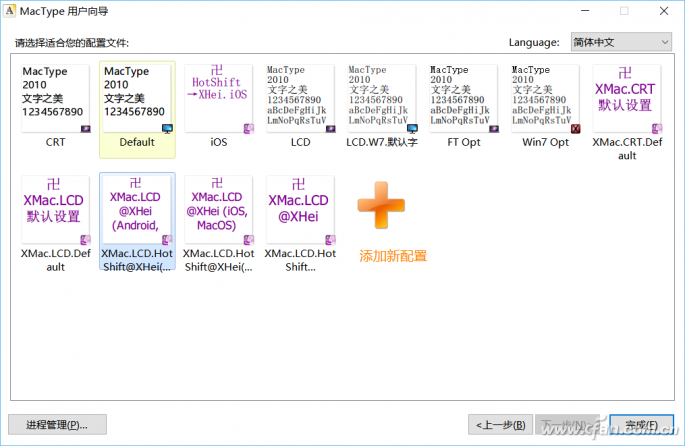Go back with <上一步(B) button
Viewport: 685px width, 446px height.
coord(500,425)
